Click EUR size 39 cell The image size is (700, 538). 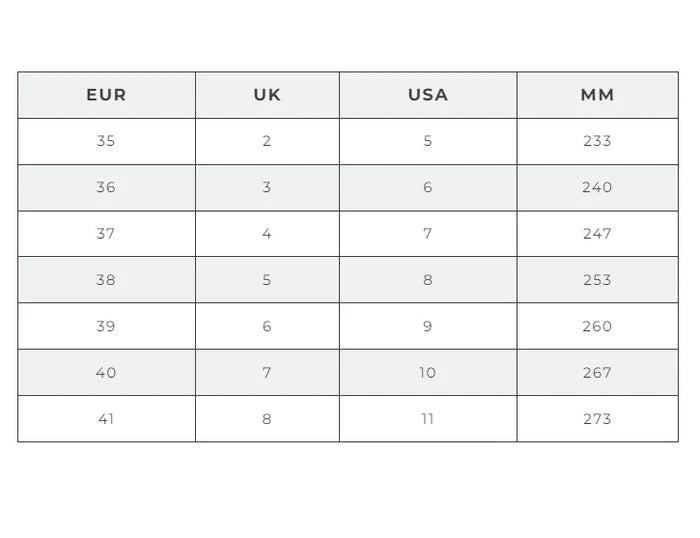106,326
